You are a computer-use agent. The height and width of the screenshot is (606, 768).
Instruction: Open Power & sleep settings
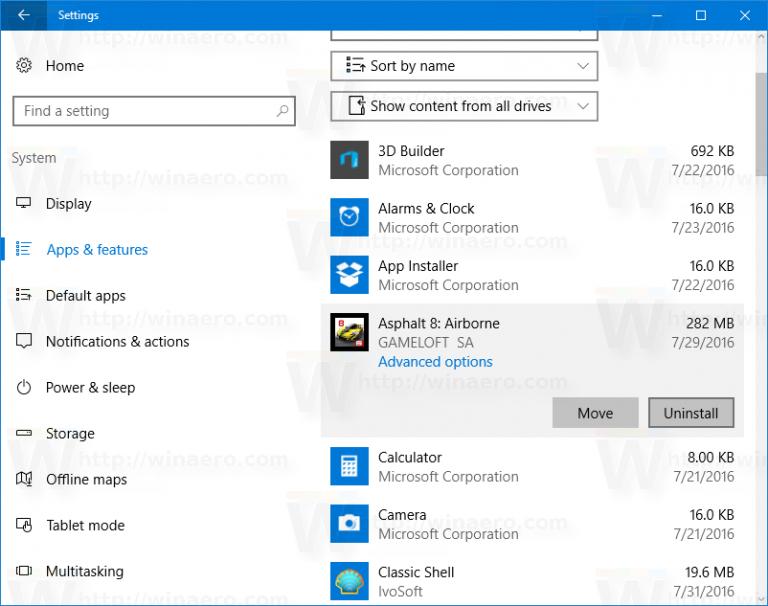[91, 388]
